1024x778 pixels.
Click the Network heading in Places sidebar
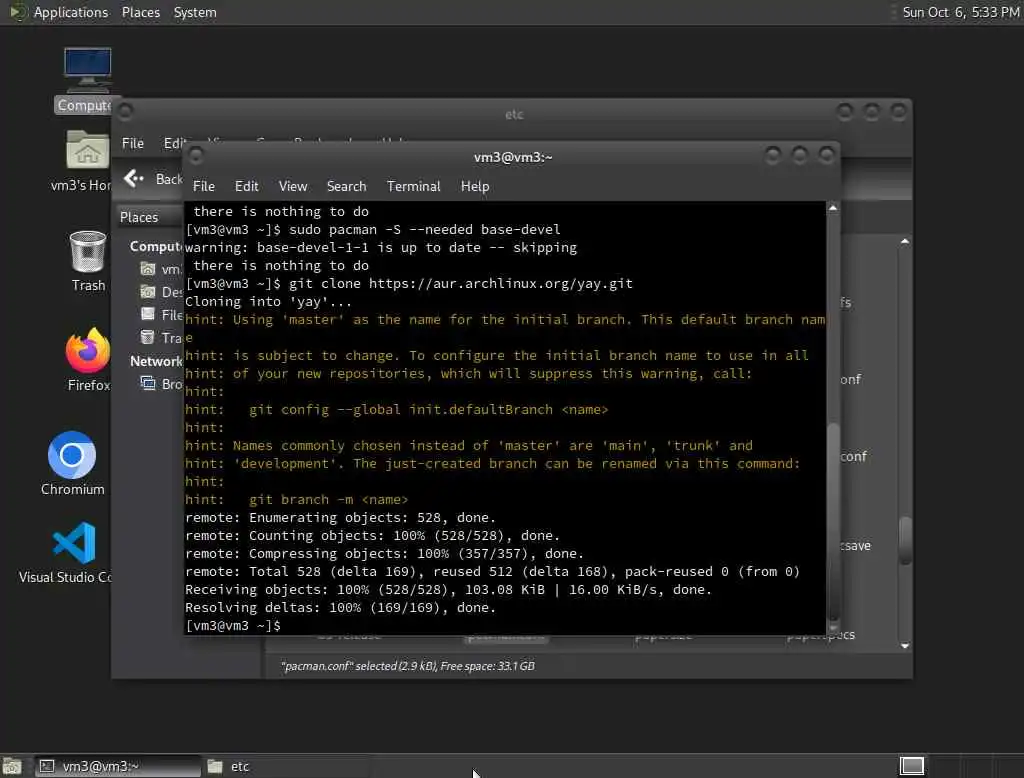(155, 361)
